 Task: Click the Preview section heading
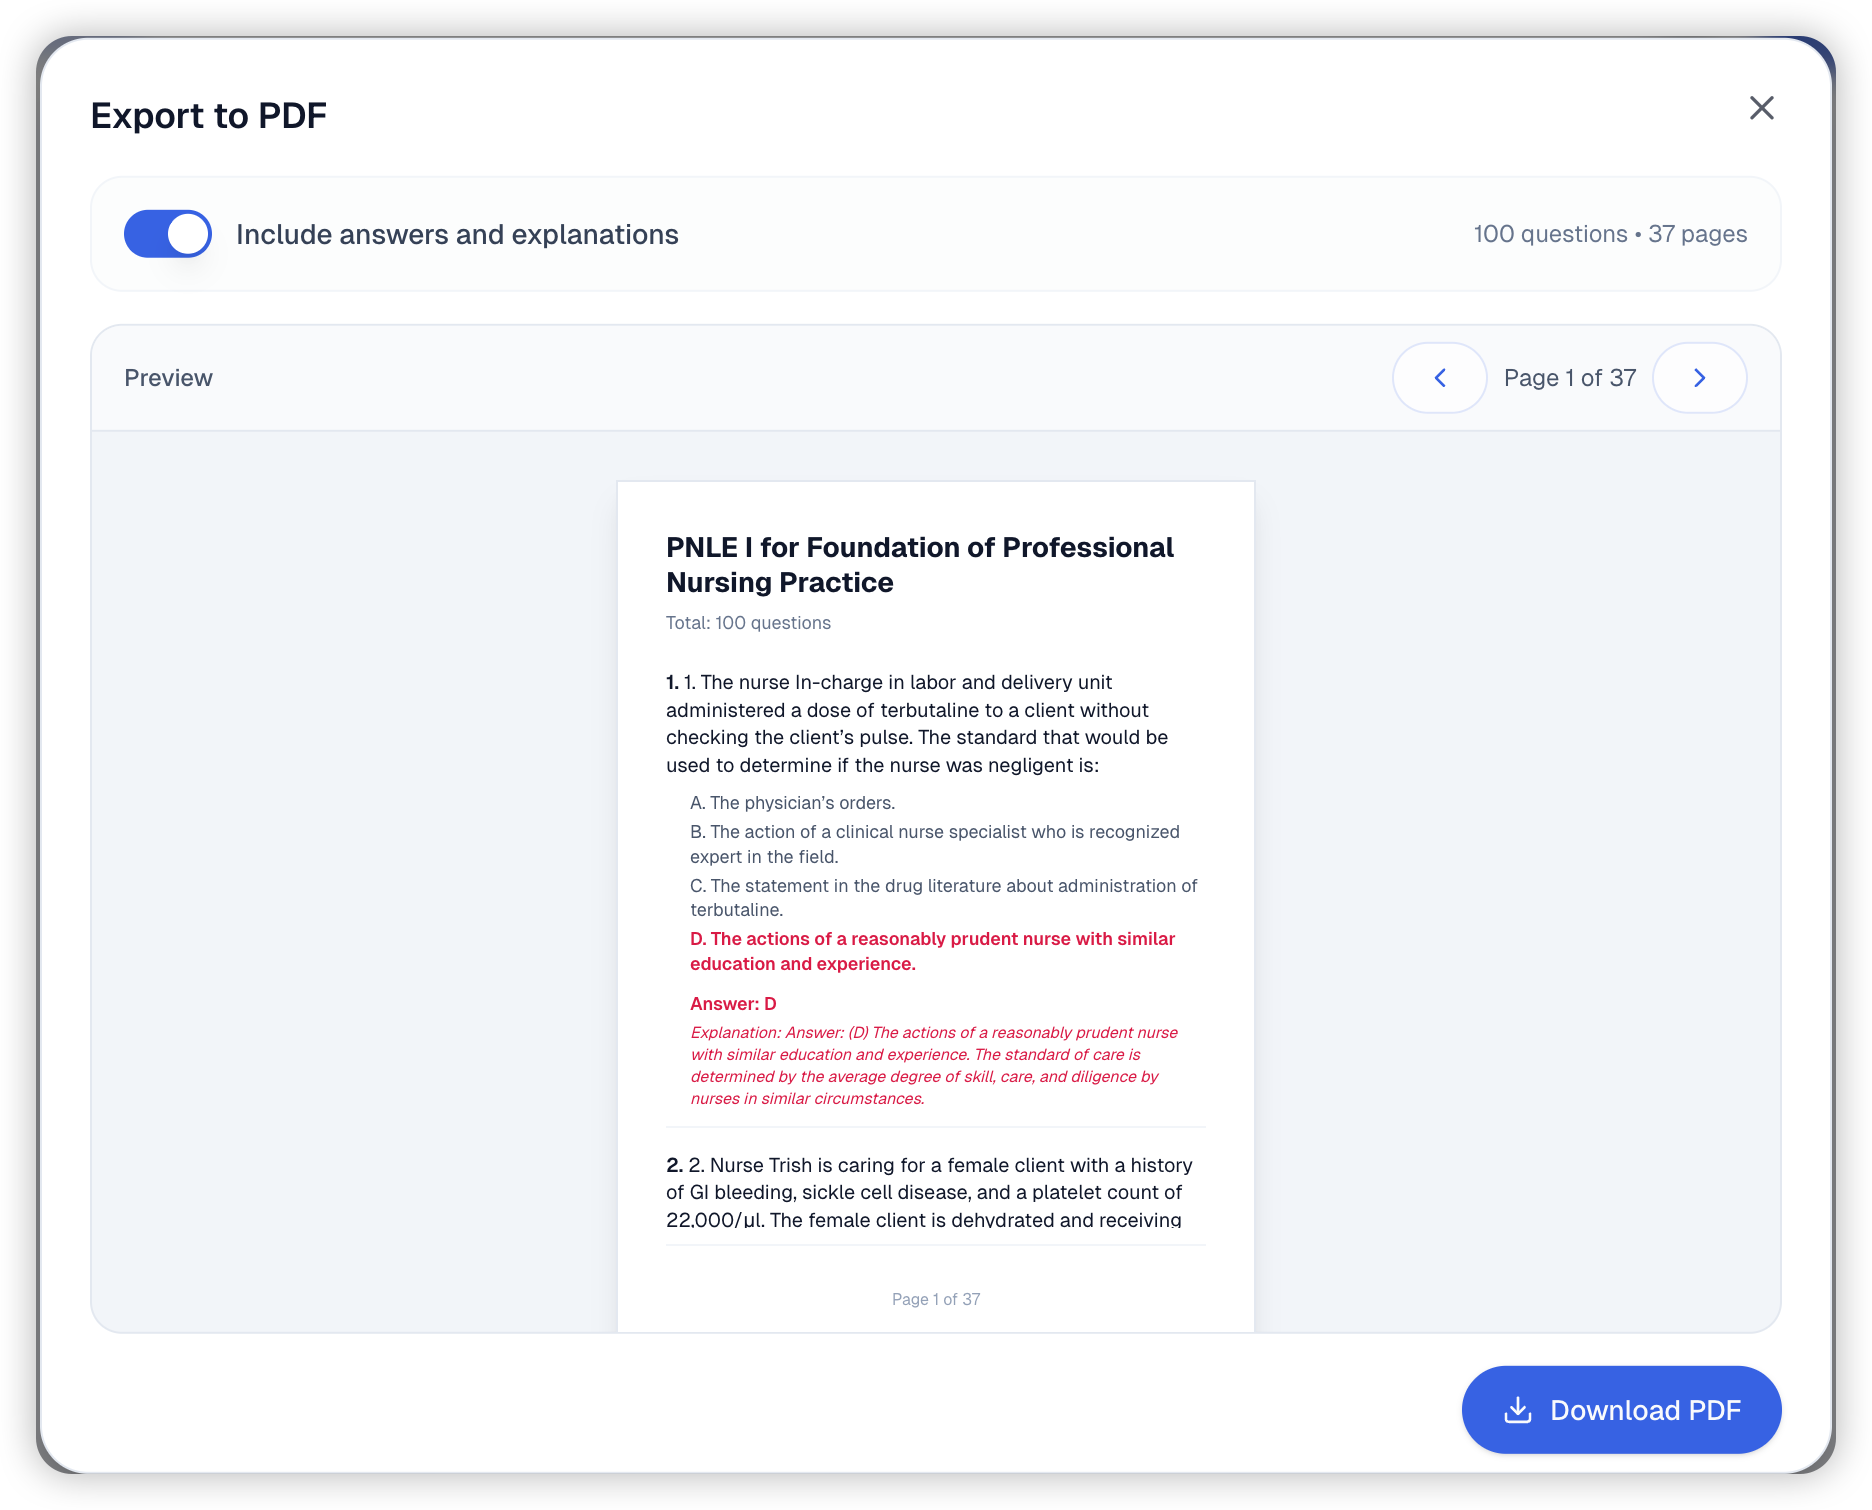(168, 378)
